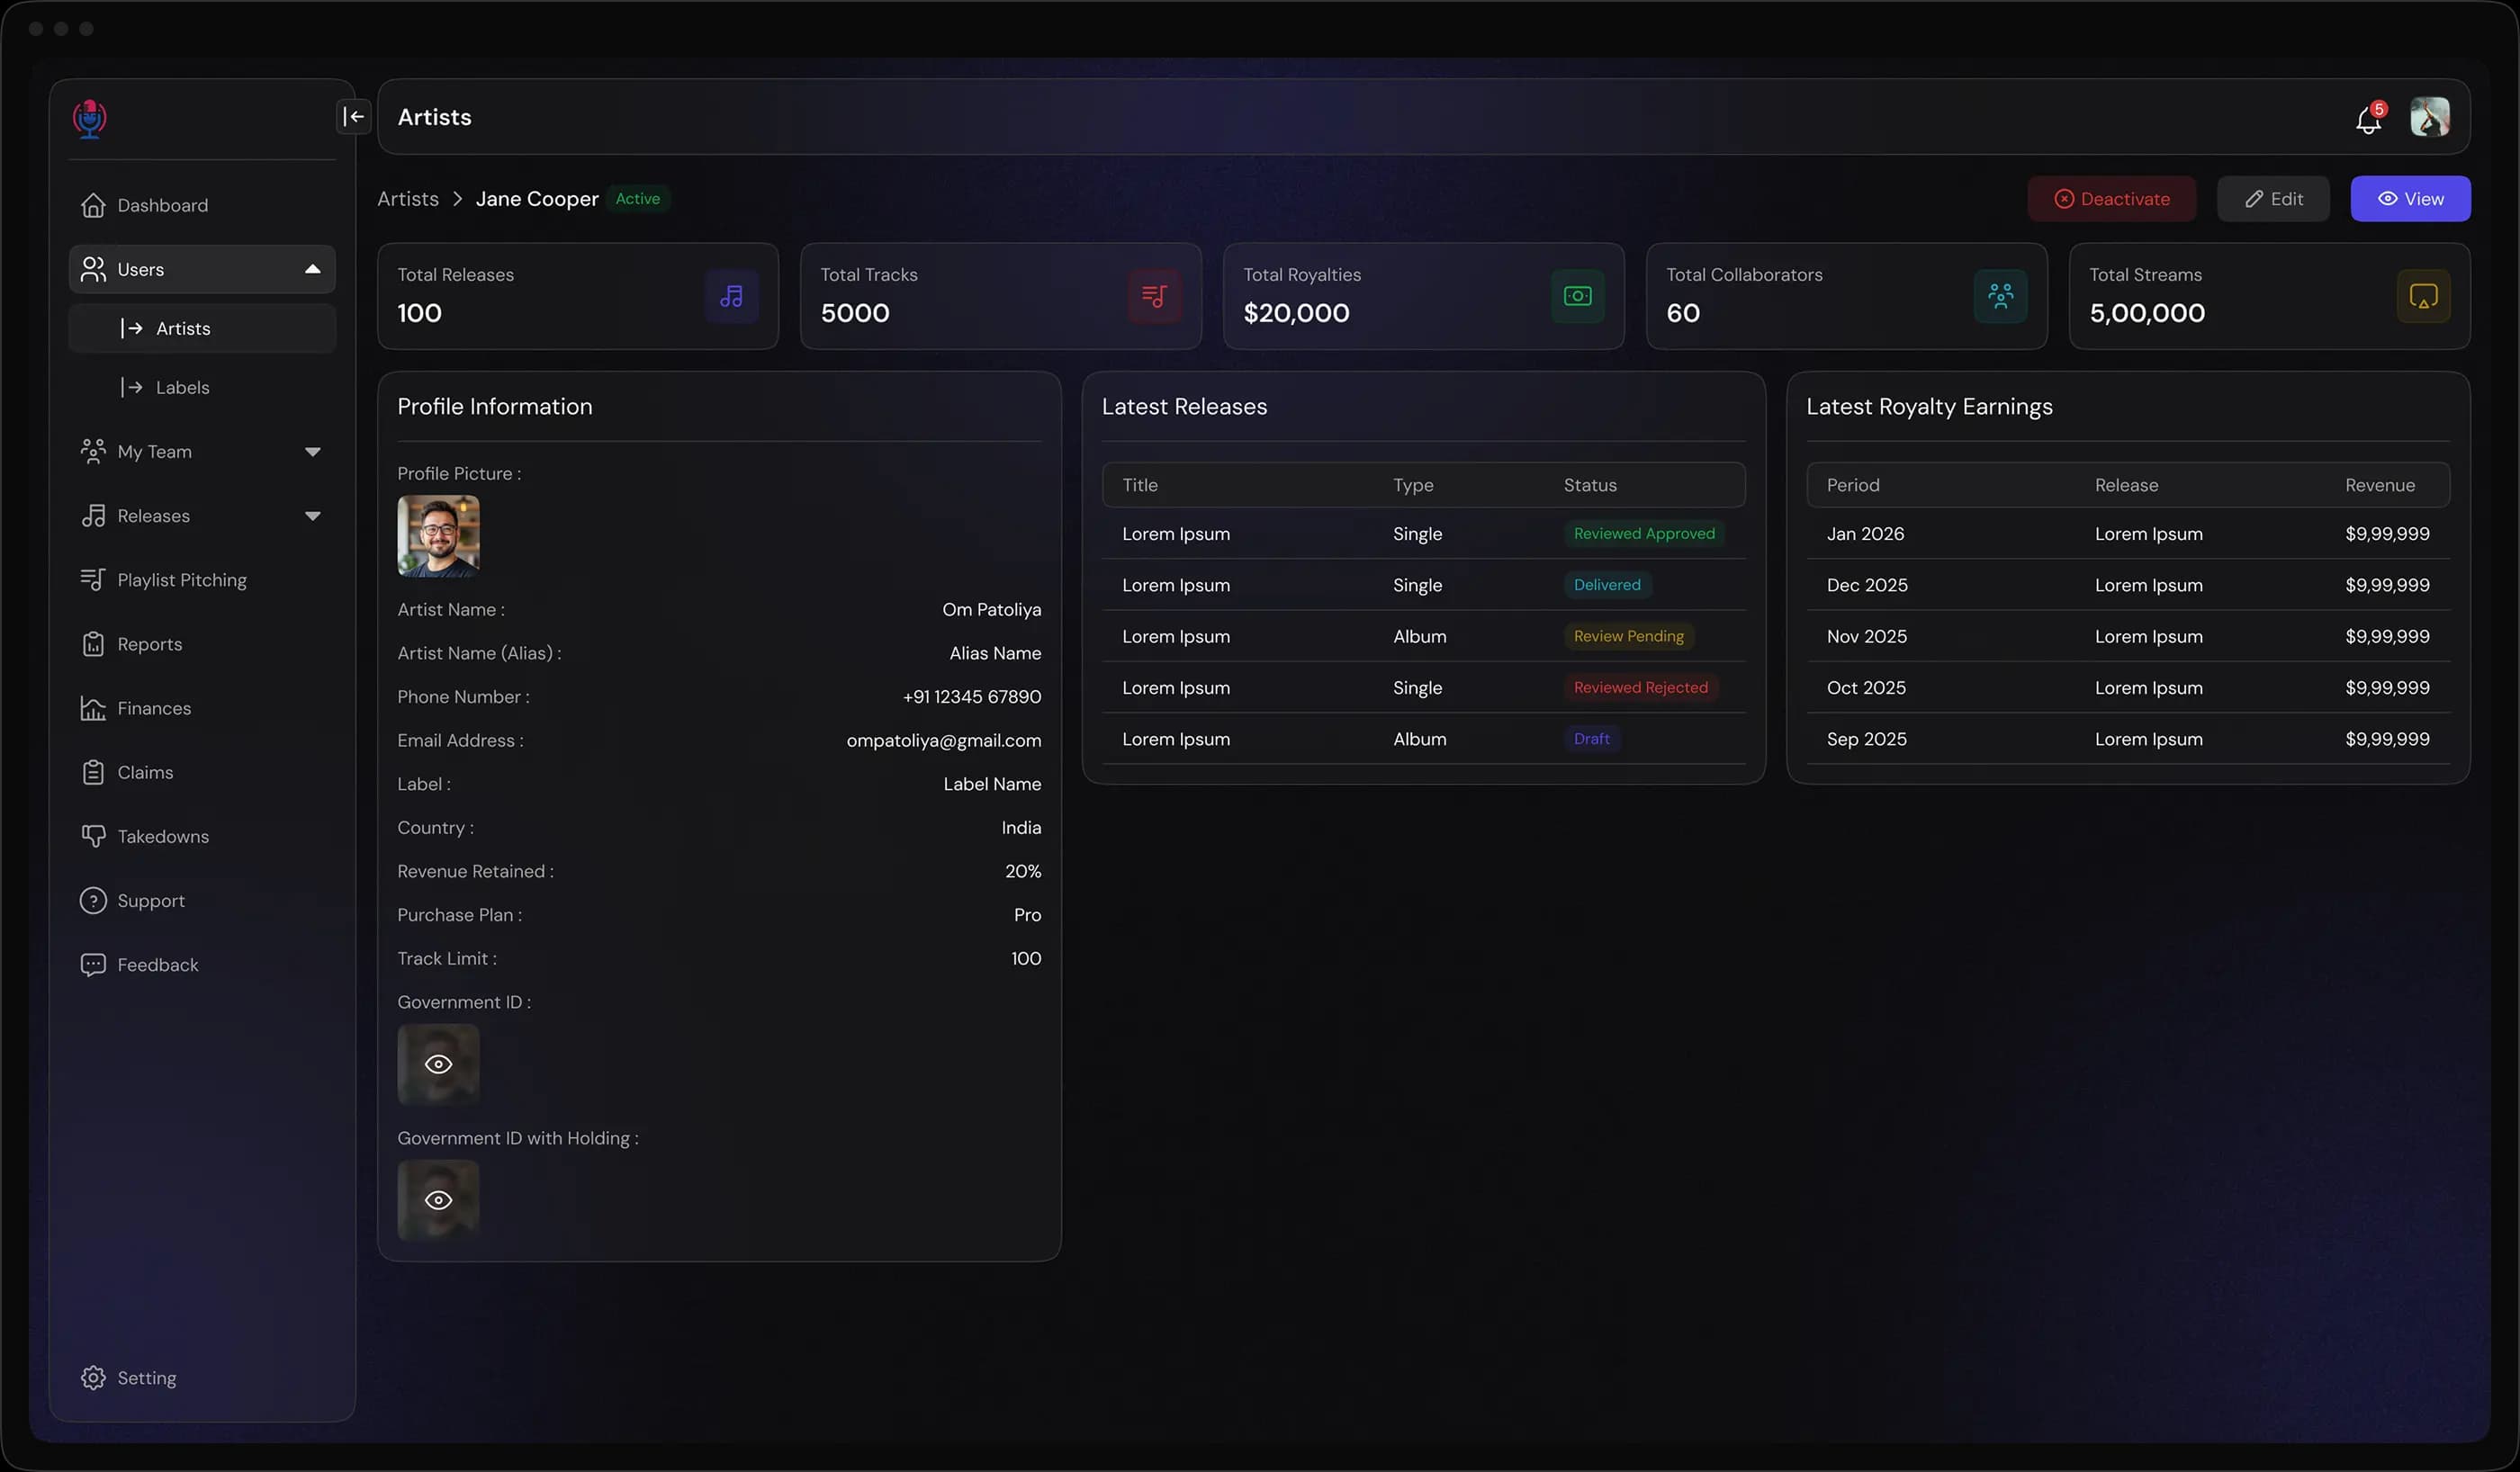Select the Sep 2025 royalty period
This screenshot has width=2520, height=1472.
1866,739
